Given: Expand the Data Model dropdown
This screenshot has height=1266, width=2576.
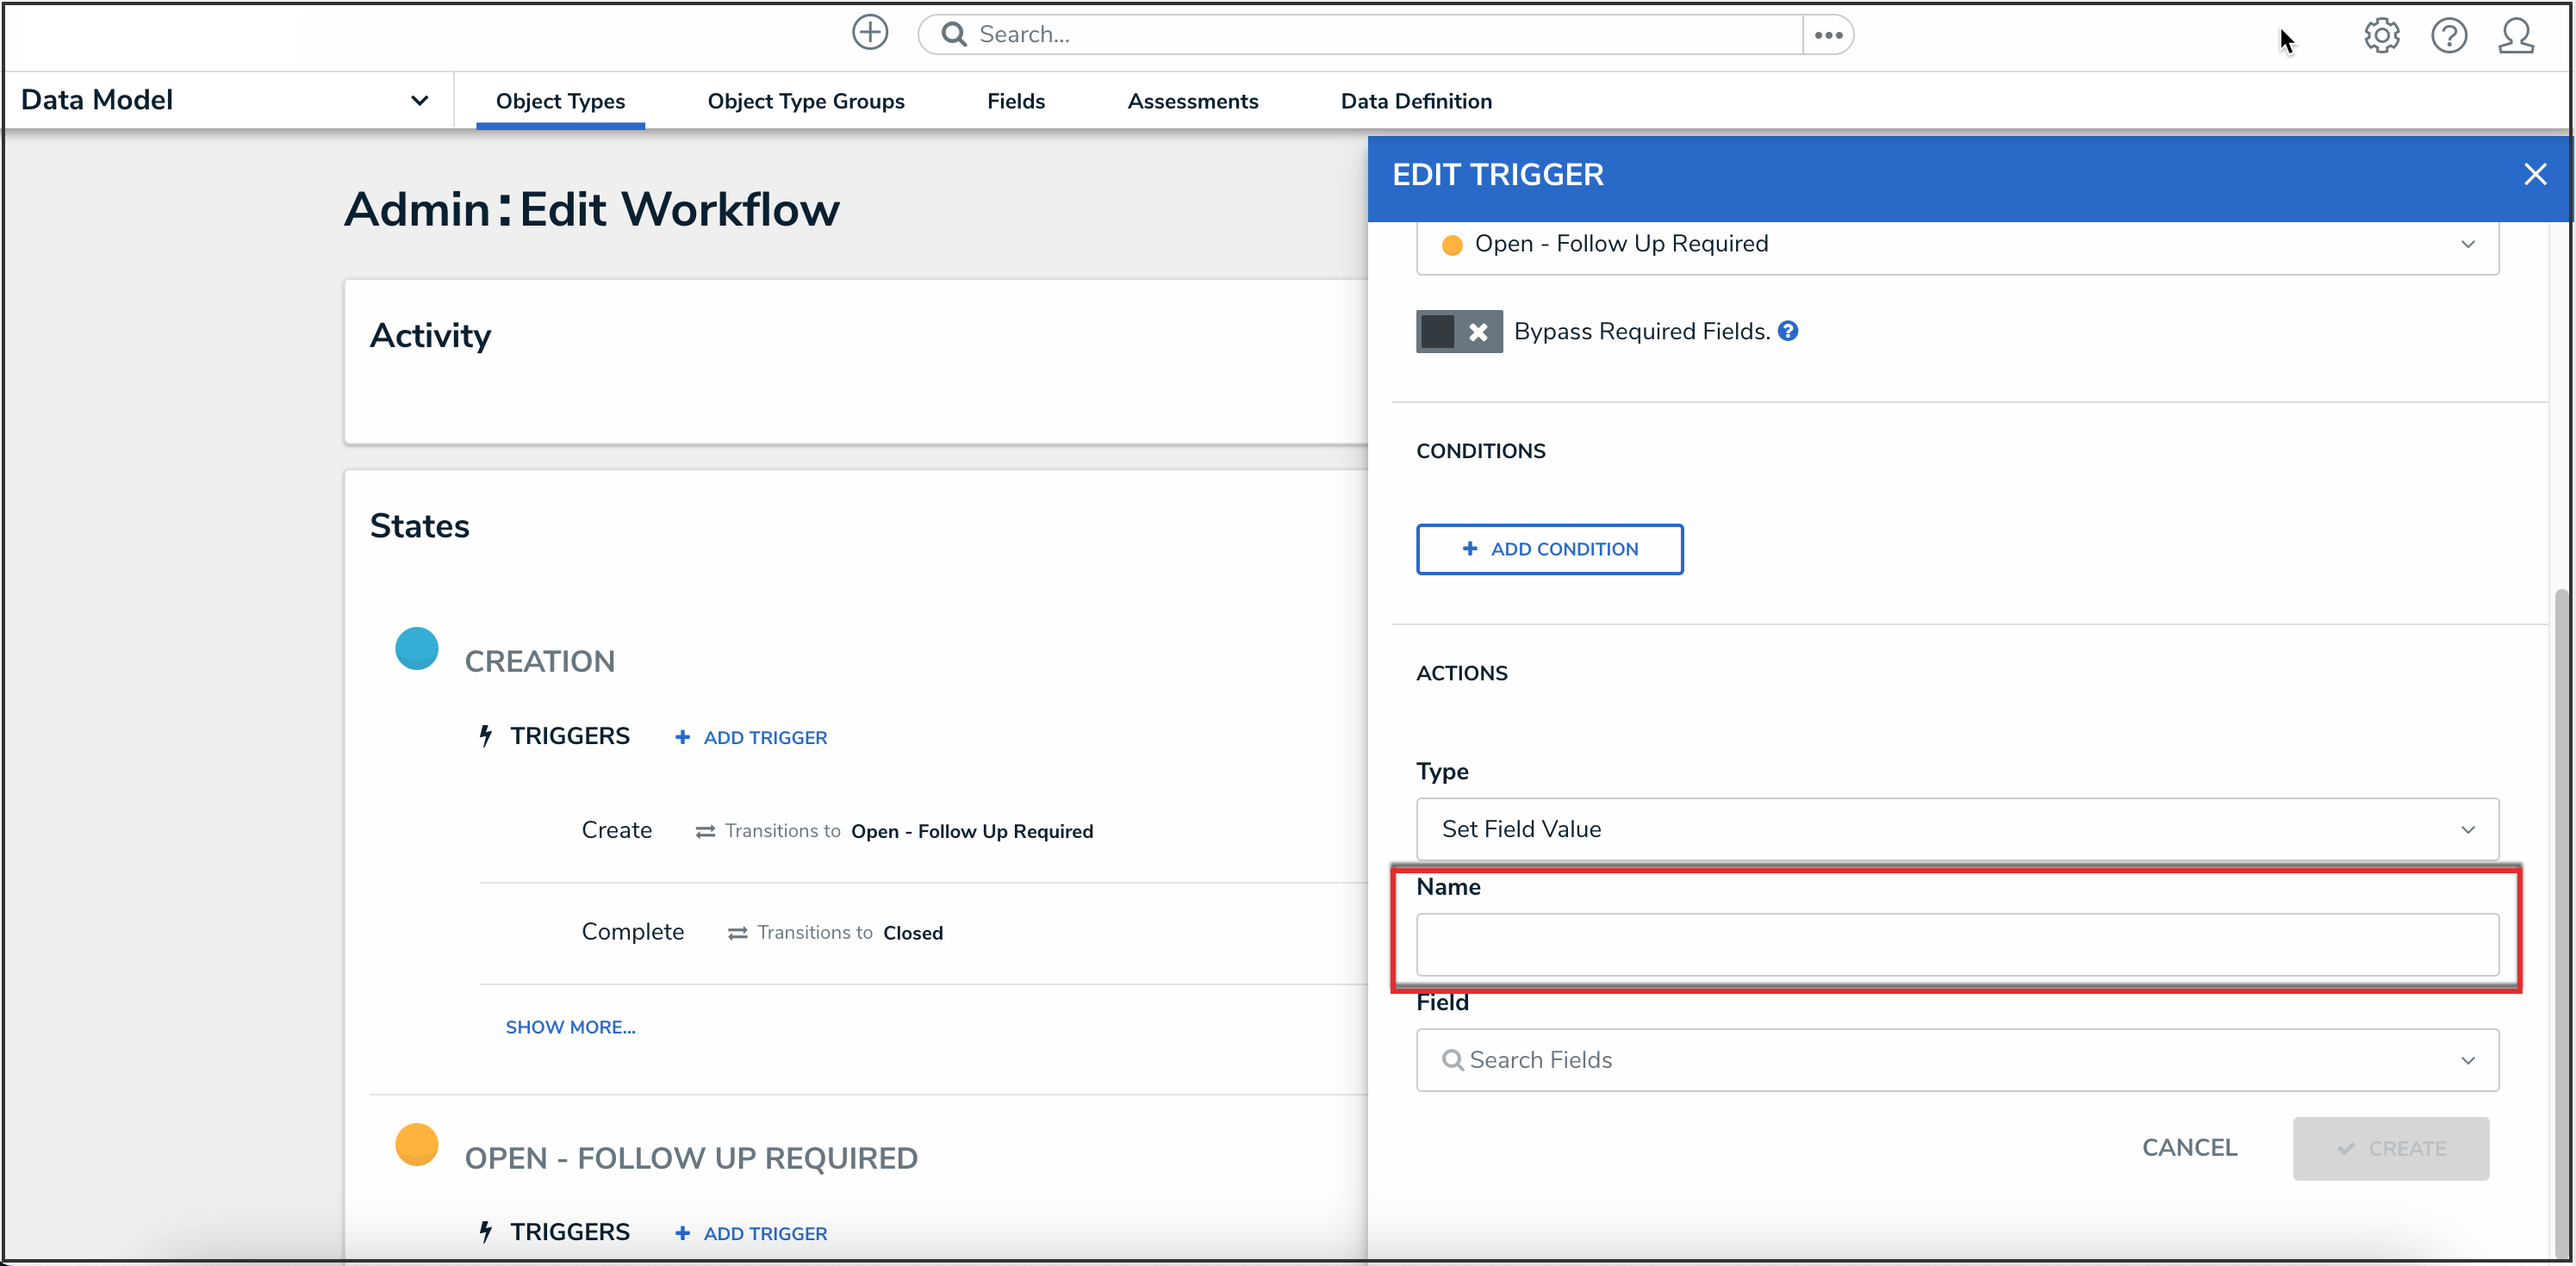Looking at the screenshot, I should point(419,100).
